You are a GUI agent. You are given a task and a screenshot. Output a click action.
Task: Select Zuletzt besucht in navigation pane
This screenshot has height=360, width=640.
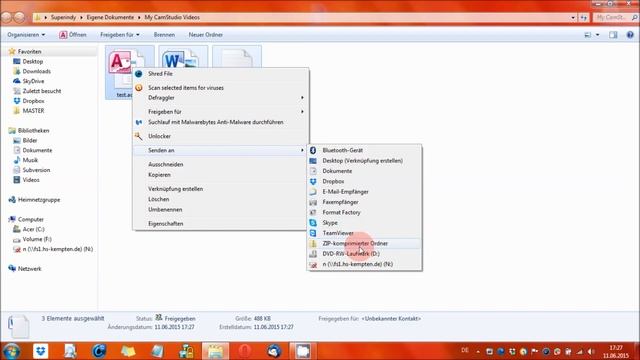coord(42,91)
